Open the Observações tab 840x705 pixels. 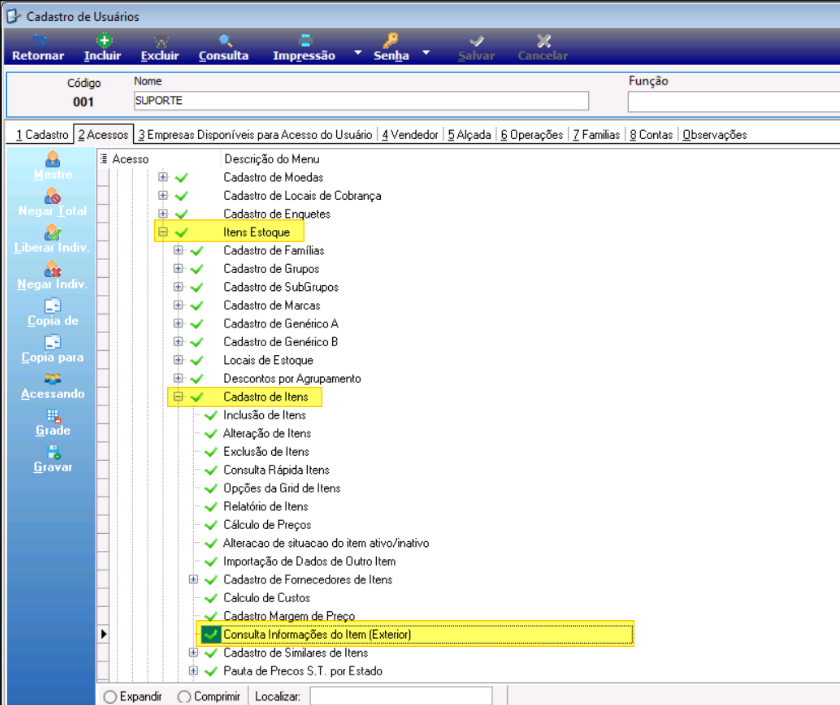tap(715, 134)
